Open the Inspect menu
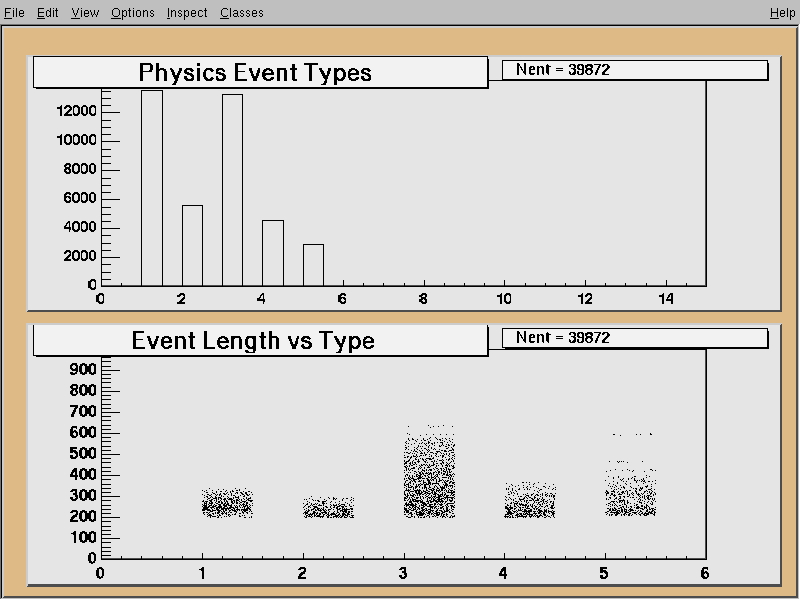This screenshot has height=600, width=800. 187,13
